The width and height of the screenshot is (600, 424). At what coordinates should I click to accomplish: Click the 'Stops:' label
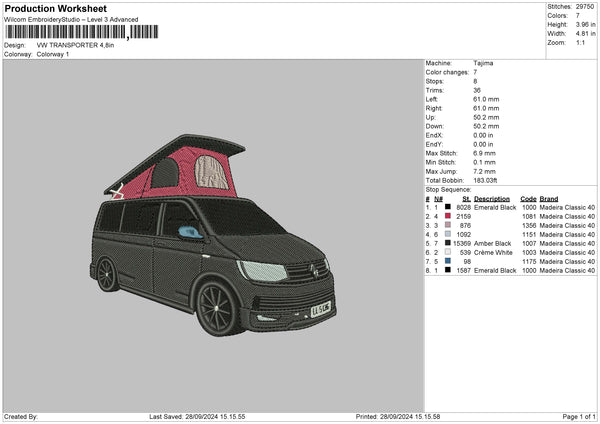click(435, 81)
